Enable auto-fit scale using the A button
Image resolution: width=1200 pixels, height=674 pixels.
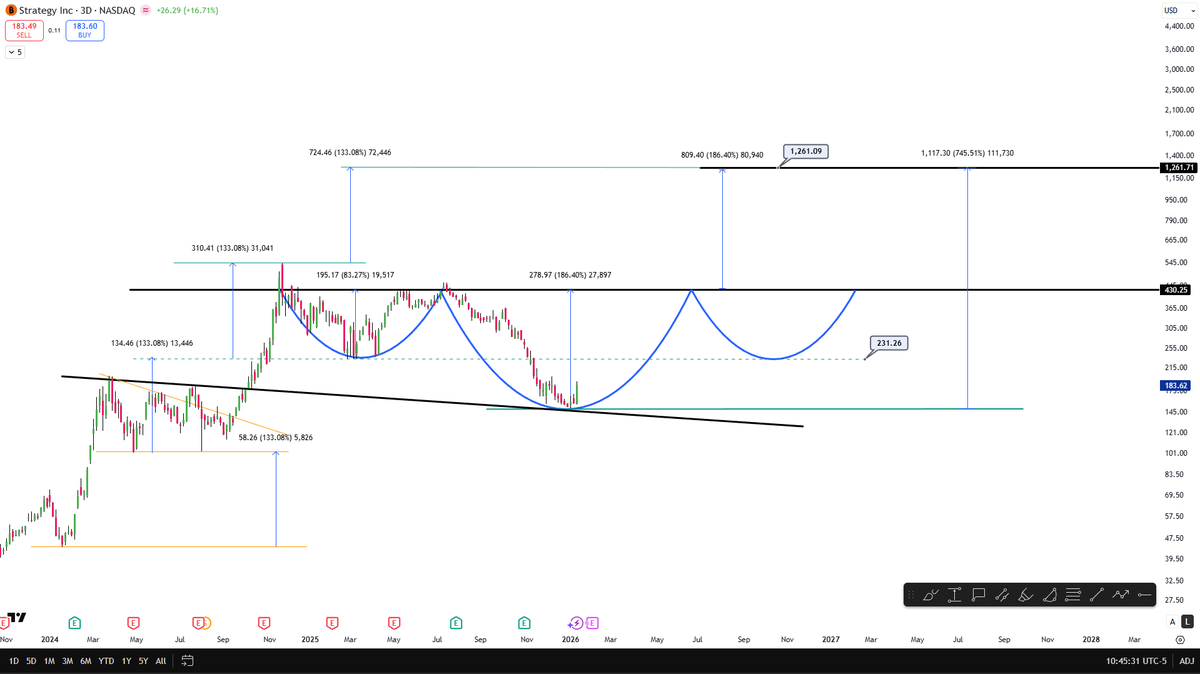tap(1172, 621)
